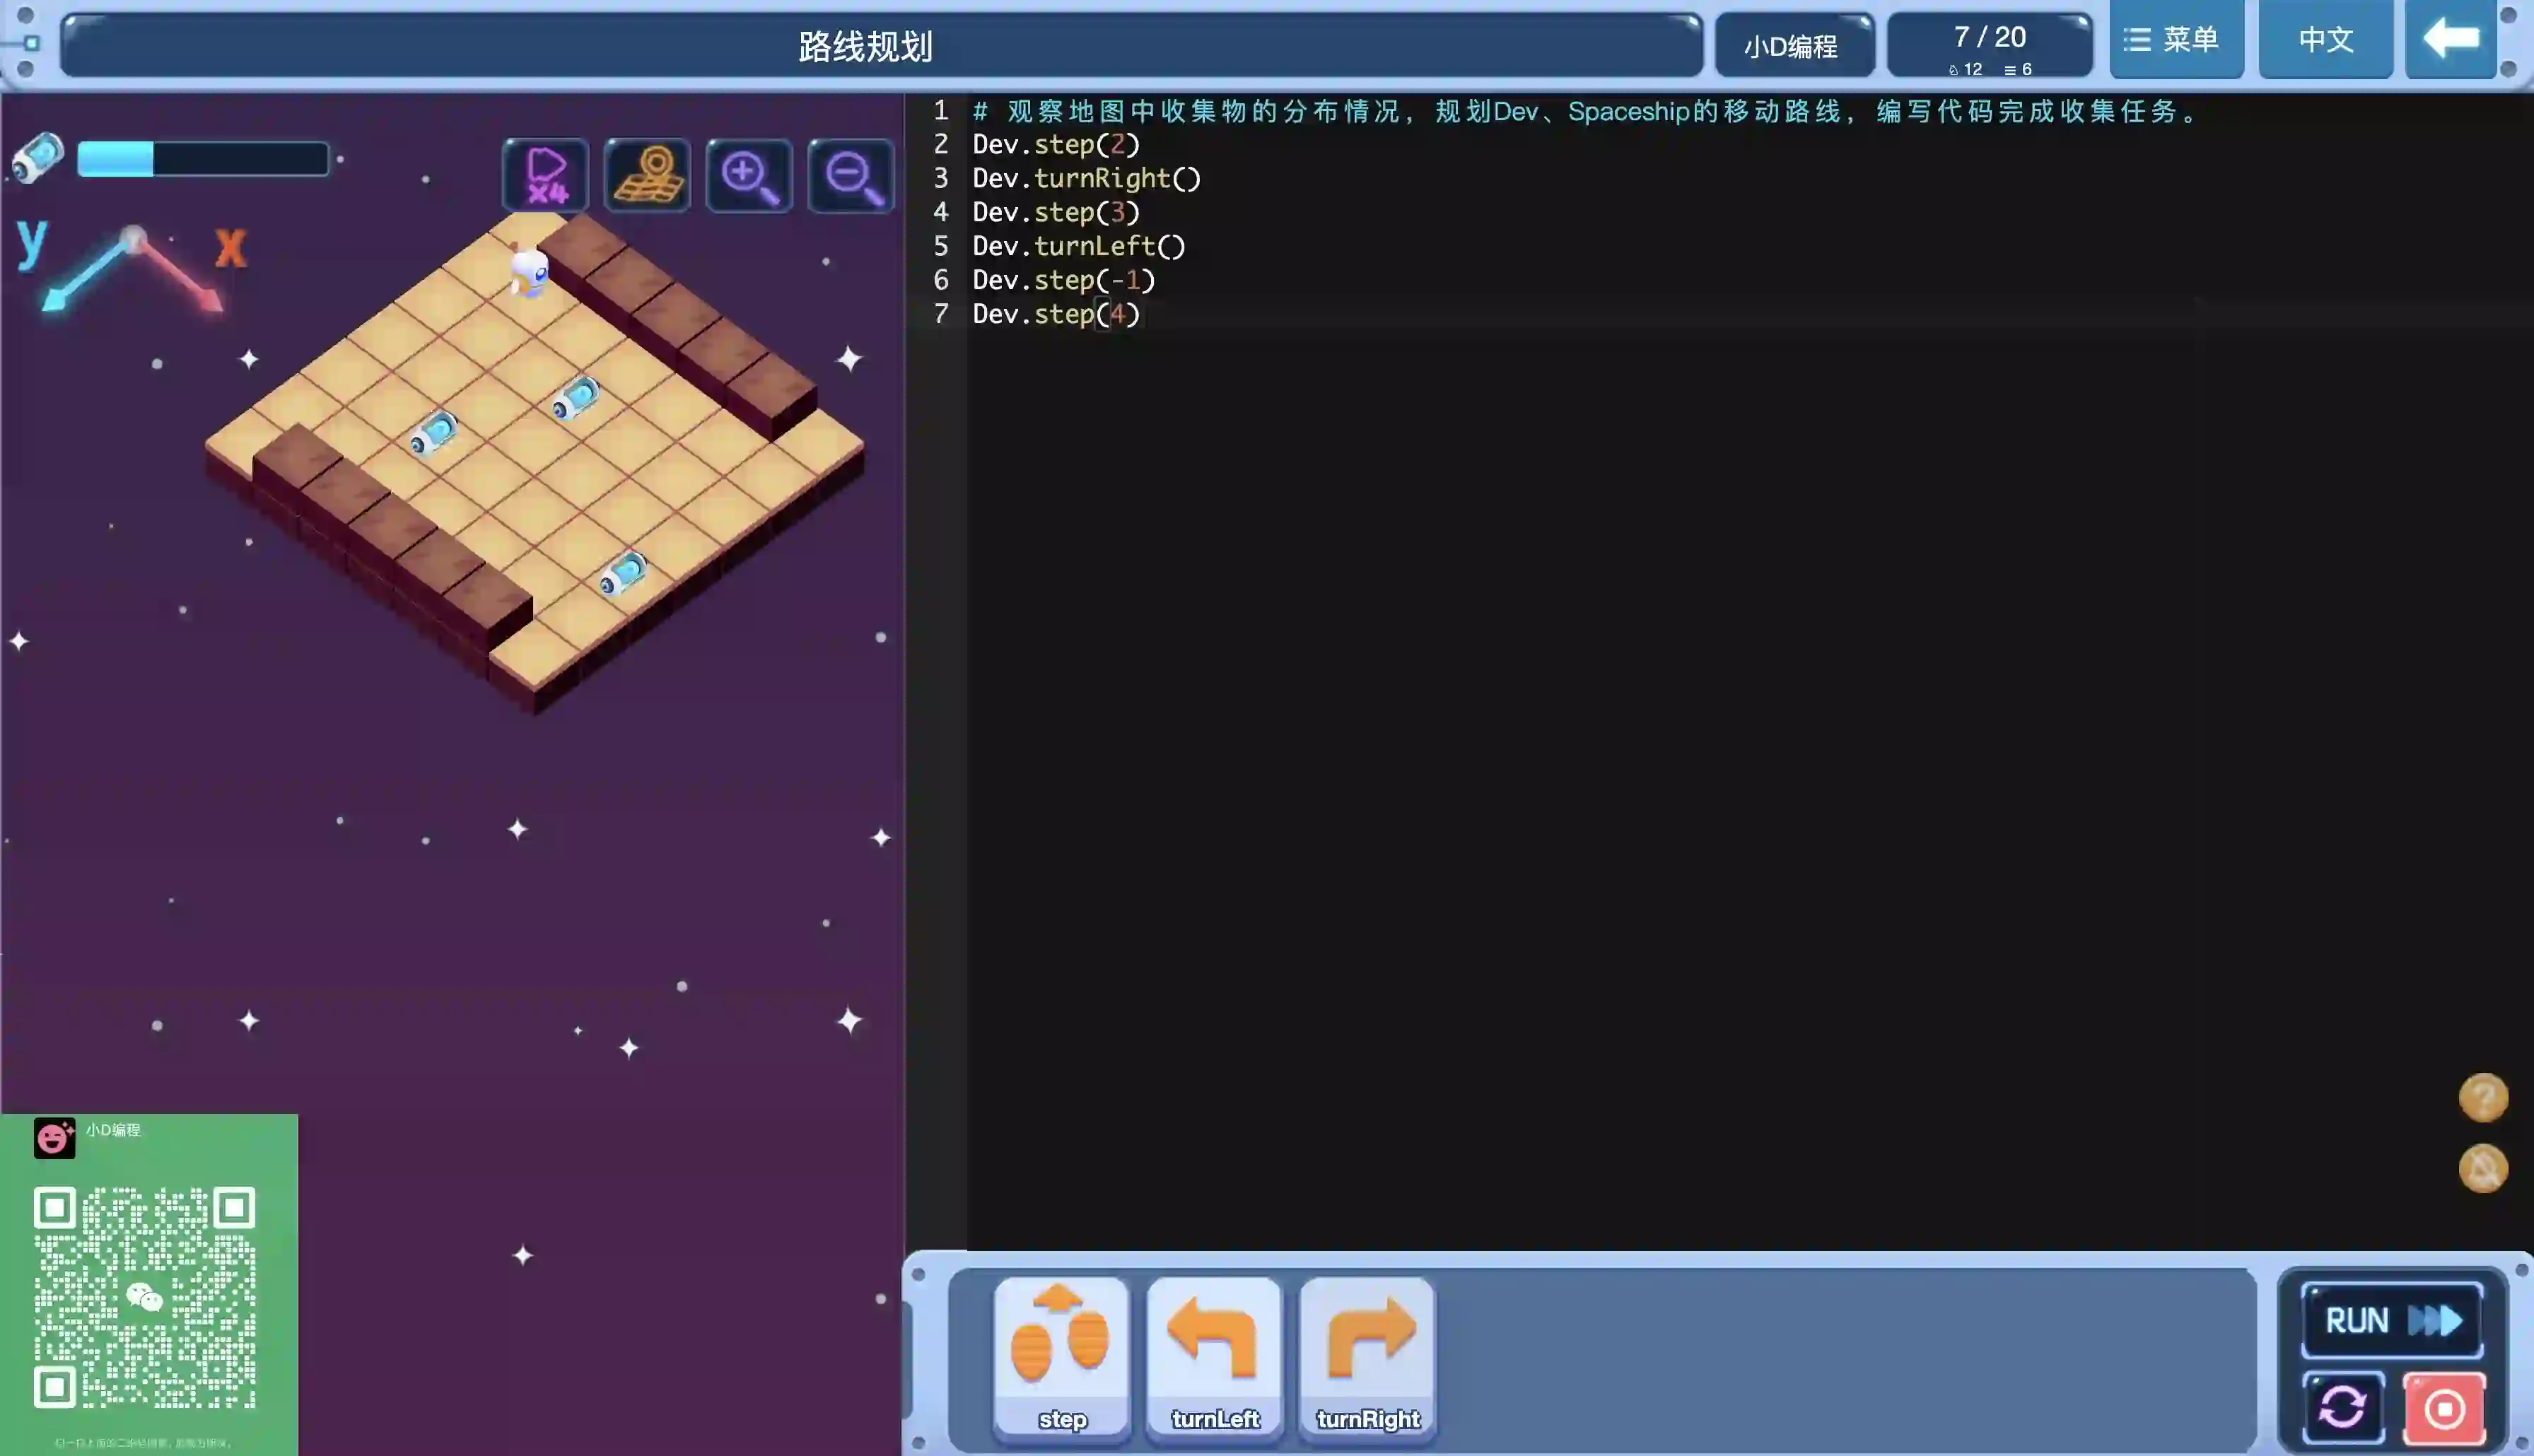Open the 7 / 20 level selector
2534x1456 pixels.
[x=1989, y=45]
